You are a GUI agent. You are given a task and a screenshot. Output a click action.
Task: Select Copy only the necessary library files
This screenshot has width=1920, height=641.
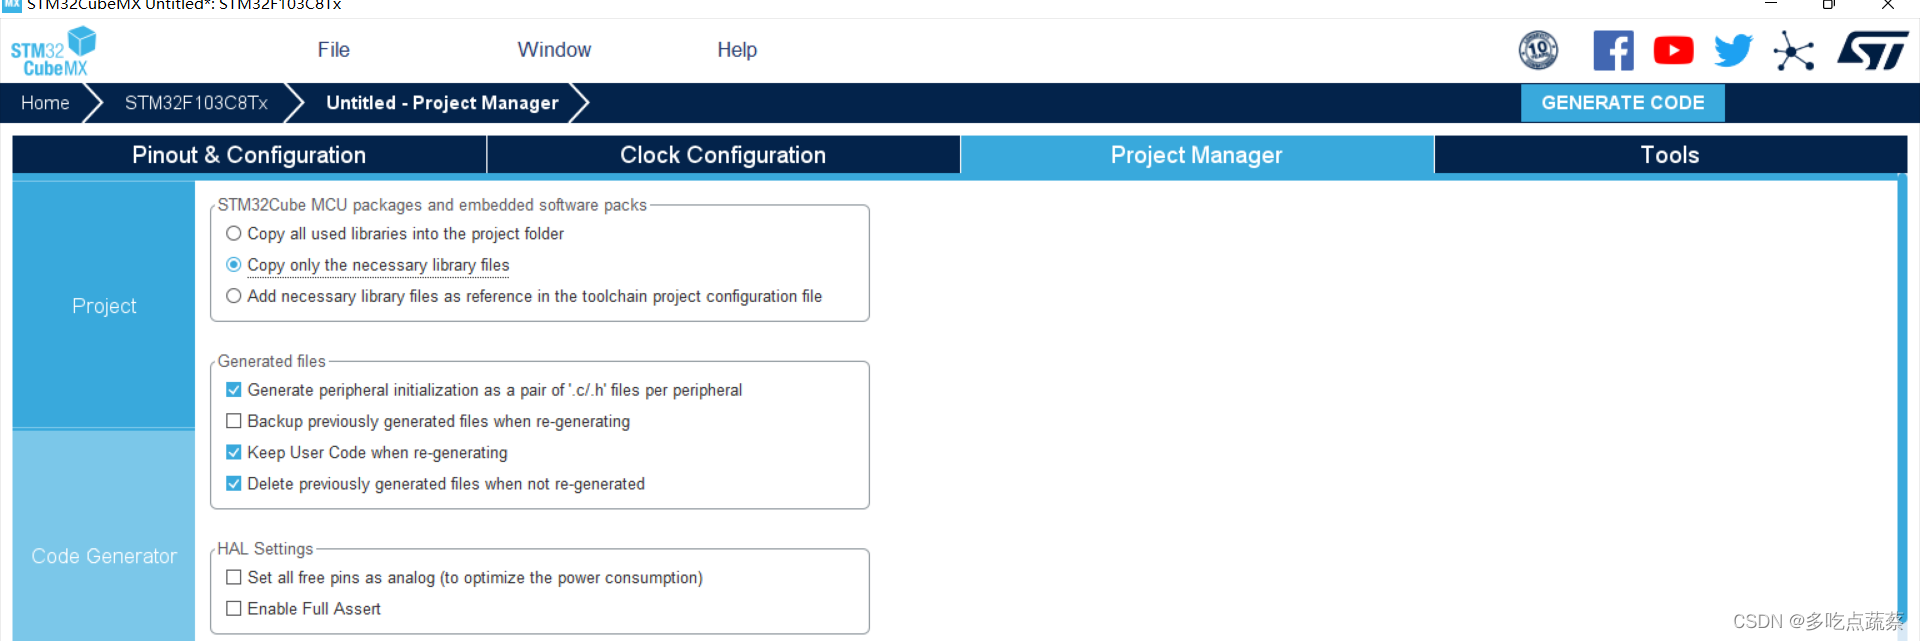pos(233,265)
